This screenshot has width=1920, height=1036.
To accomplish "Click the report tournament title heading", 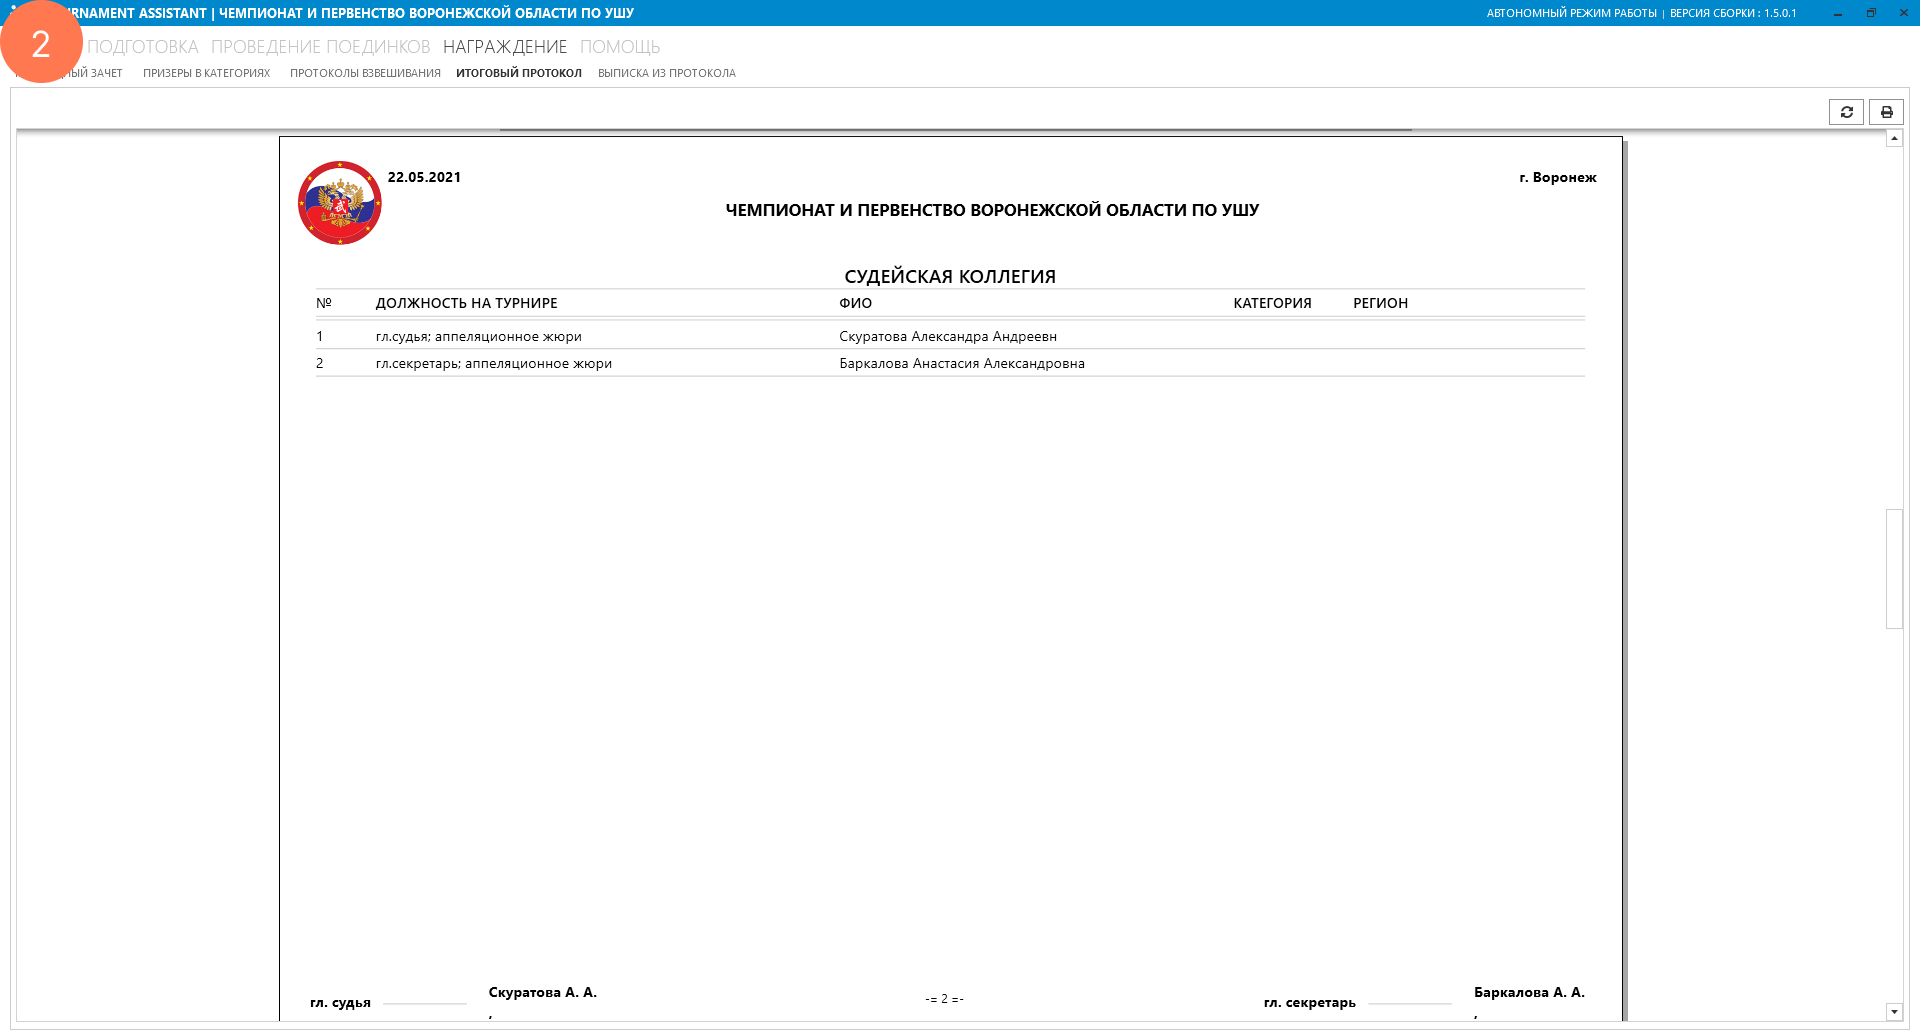I will 992,210.
